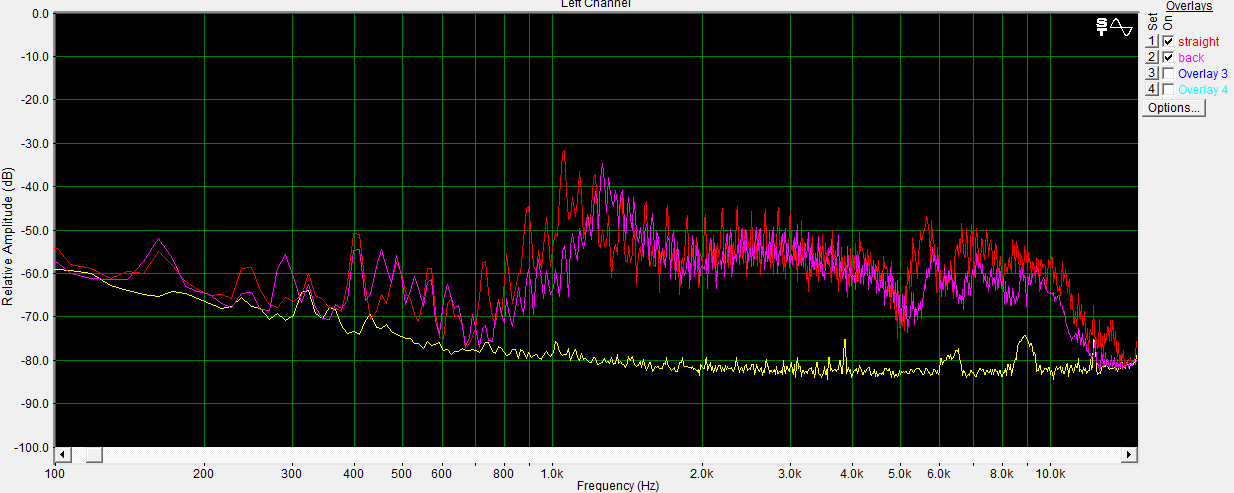The width and height of the screenshot is (1234, 493).
Task: Click overlay set button 2
Action: [x=1151, y=57]
